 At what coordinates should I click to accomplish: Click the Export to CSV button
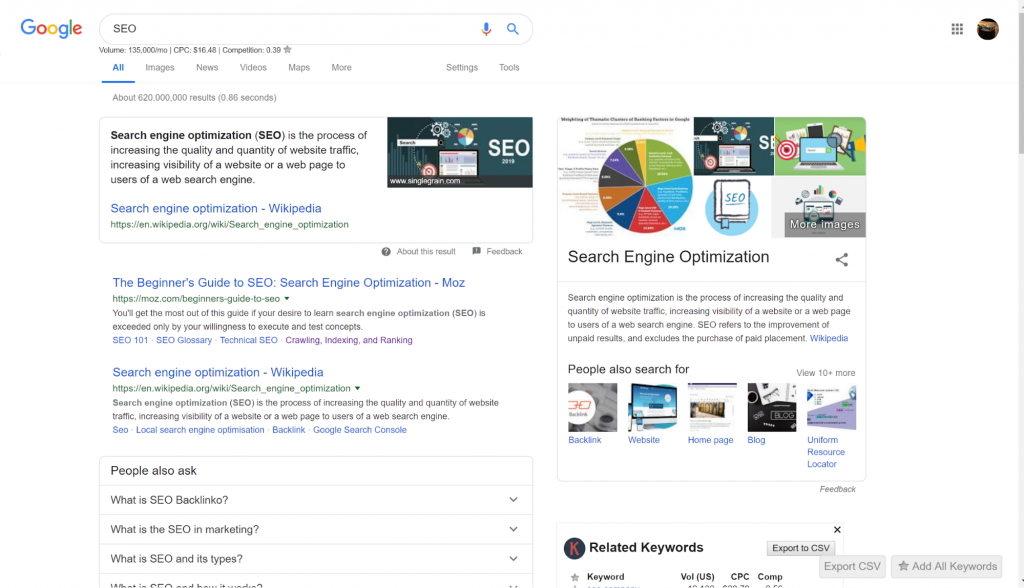point(801,548)
